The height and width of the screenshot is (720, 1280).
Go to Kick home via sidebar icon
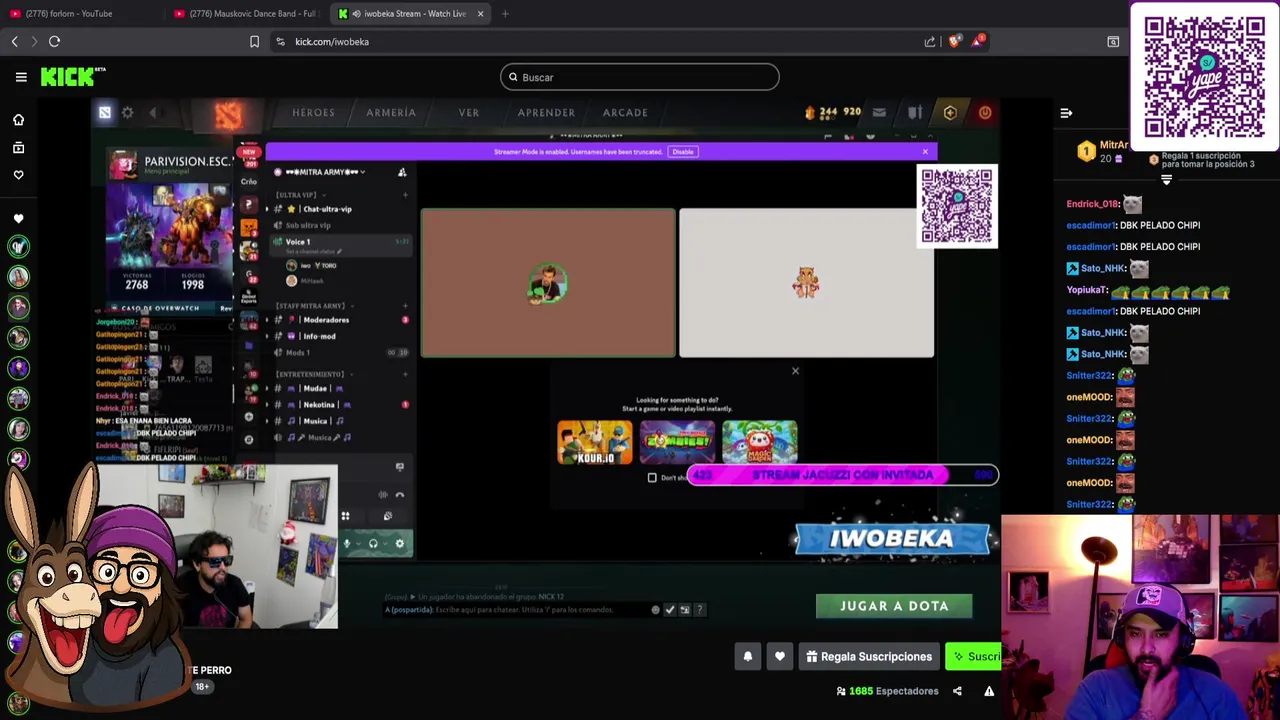tap(18, 120)
